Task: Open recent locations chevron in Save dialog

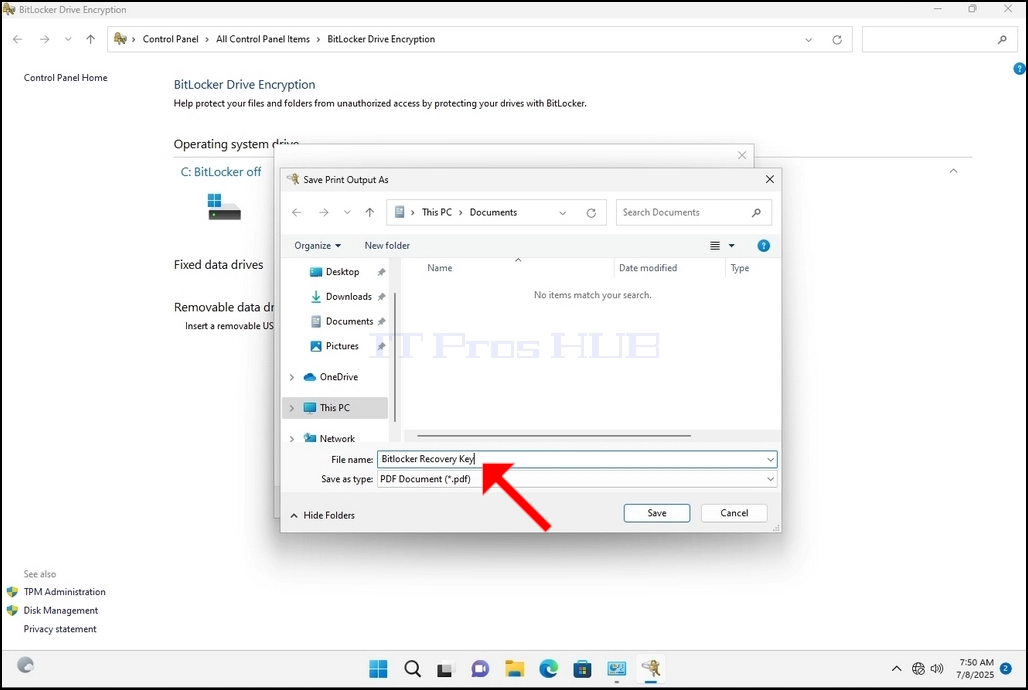Action: pyautogui.click(x=347, y=213)
